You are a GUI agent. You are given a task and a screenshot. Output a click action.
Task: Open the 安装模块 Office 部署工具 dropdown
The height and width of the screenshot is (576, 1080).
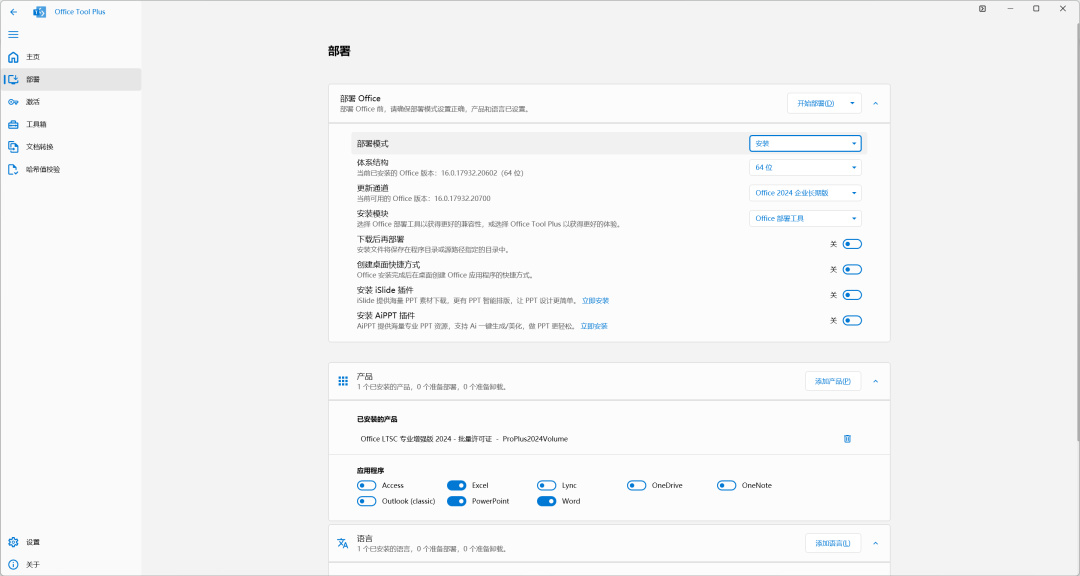805,218
